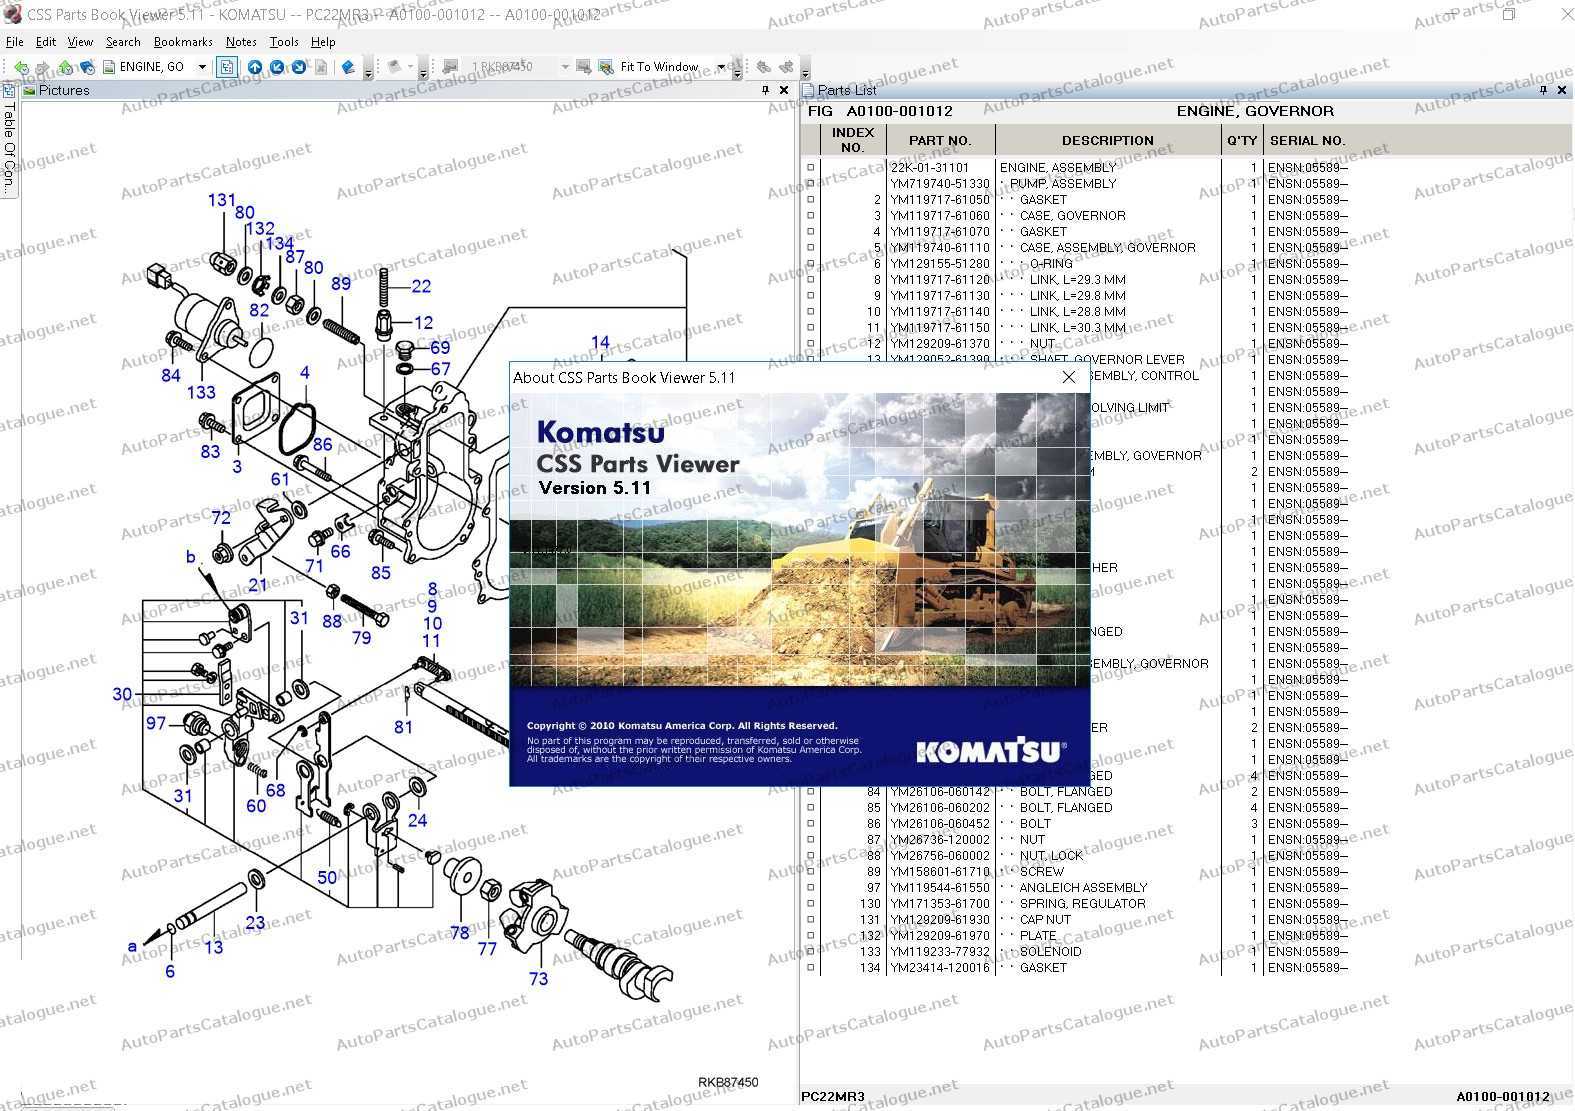The image size is (1575, 1111).
Task: Click the PART NO. column header
Action: point(939,140)
